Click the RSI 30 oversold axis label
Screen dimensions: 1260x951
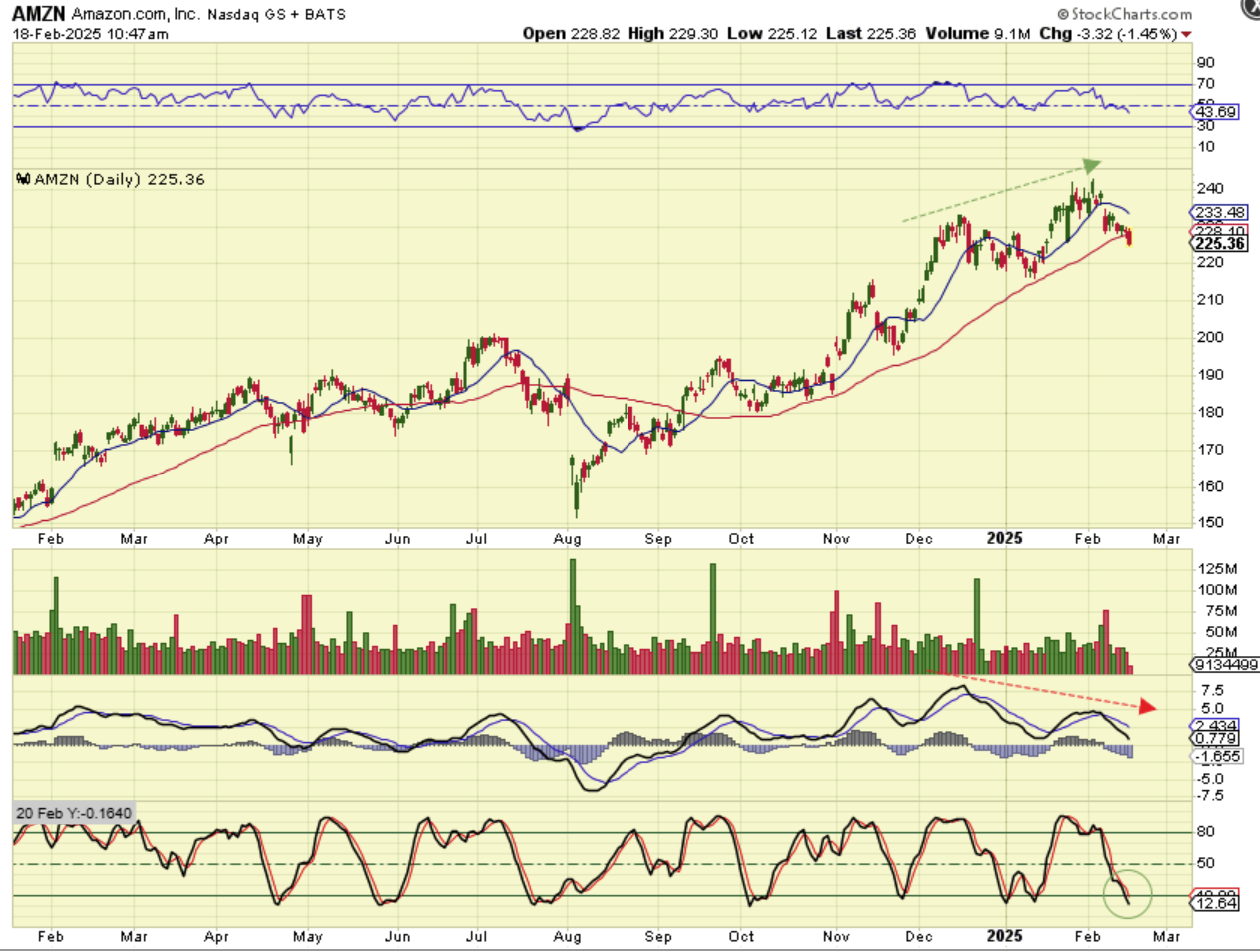coord(1206,126)
